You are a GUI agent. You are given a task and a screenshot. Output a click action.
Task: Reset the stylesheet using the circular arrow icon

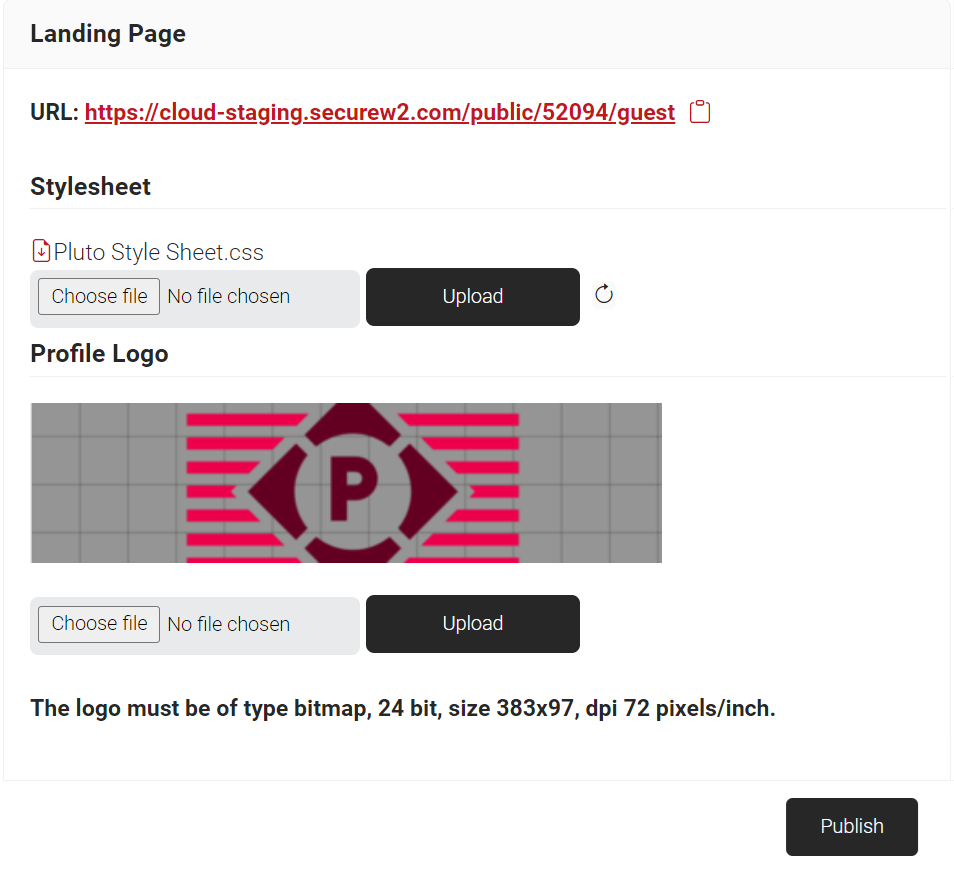(604, 294)
